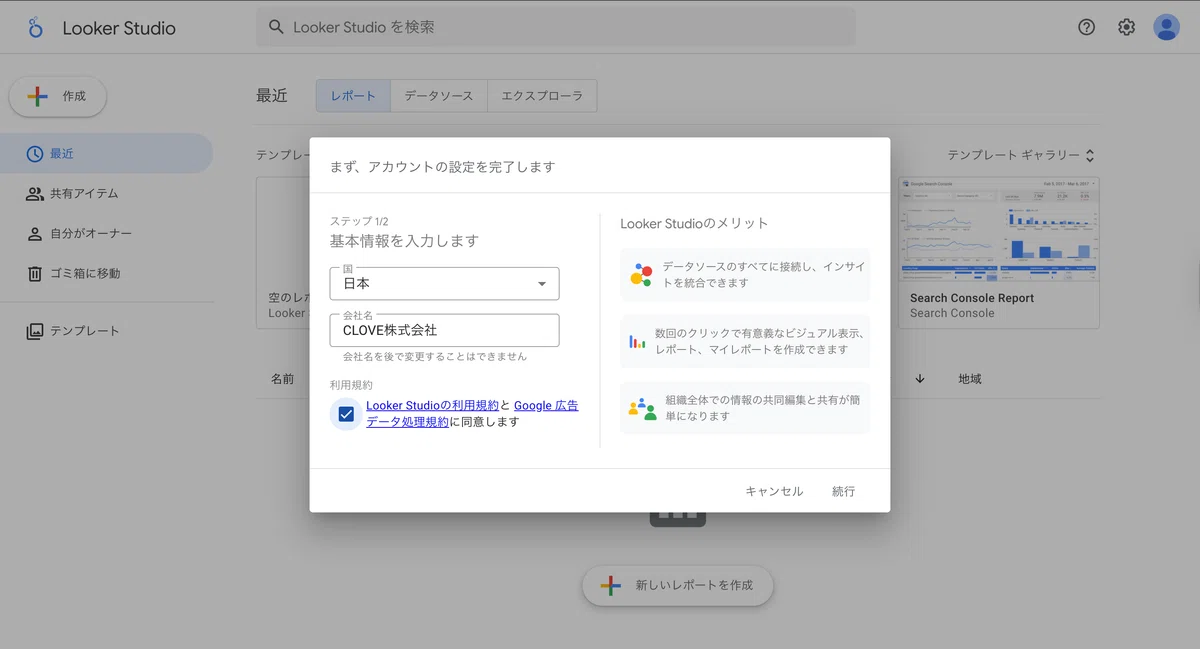Select 最近 in the sidebar

pos(106,153)
